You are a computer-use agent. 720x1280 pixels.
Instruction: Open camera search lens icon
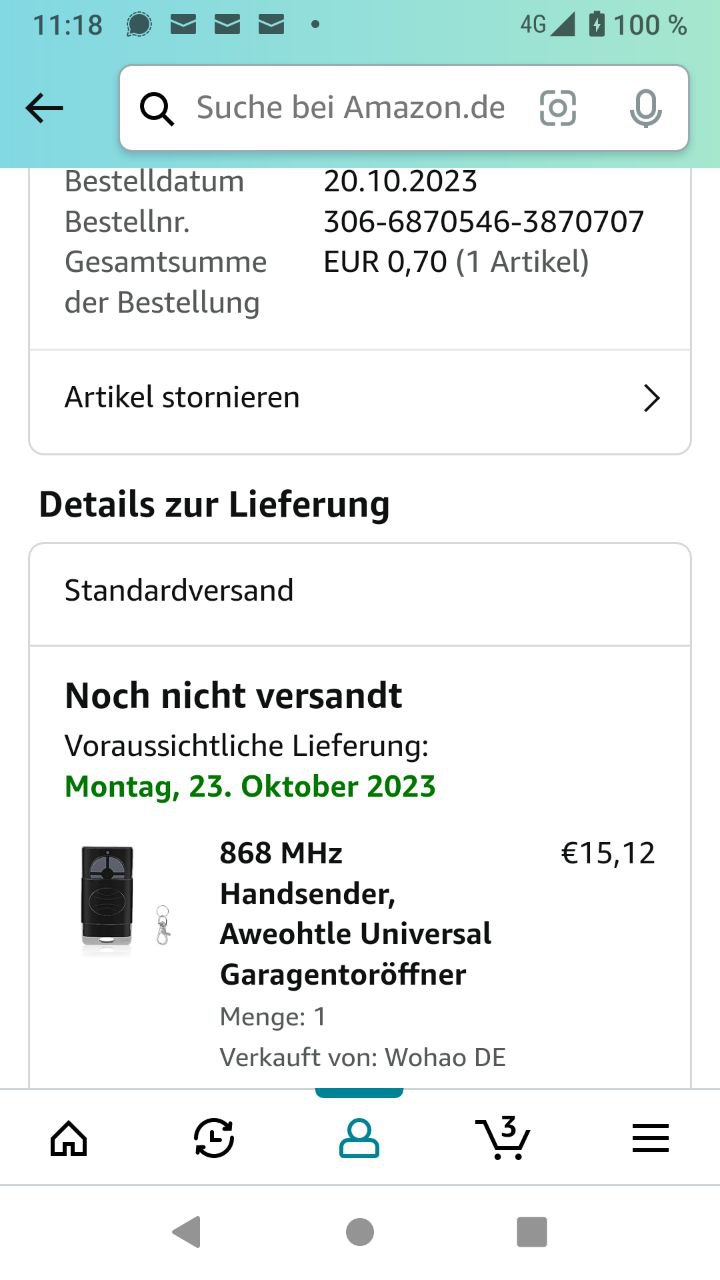(x=558, y=108)
